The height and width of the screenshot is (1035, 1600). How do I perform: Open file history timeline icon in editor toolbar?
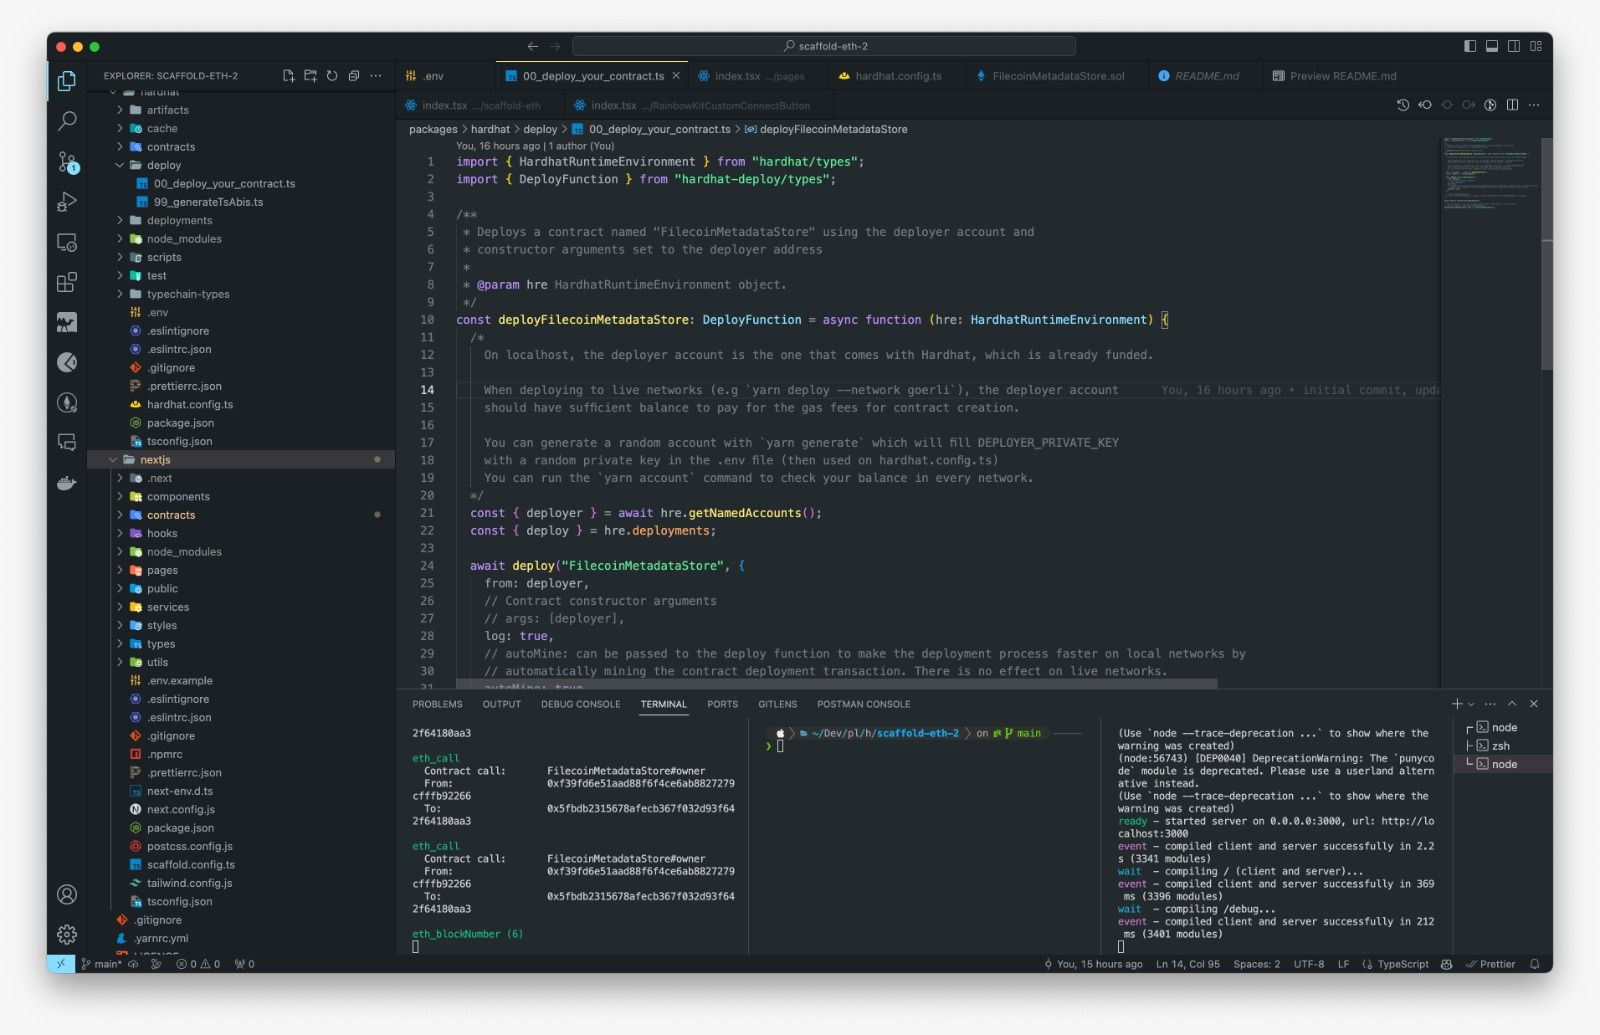(1403, 105)
